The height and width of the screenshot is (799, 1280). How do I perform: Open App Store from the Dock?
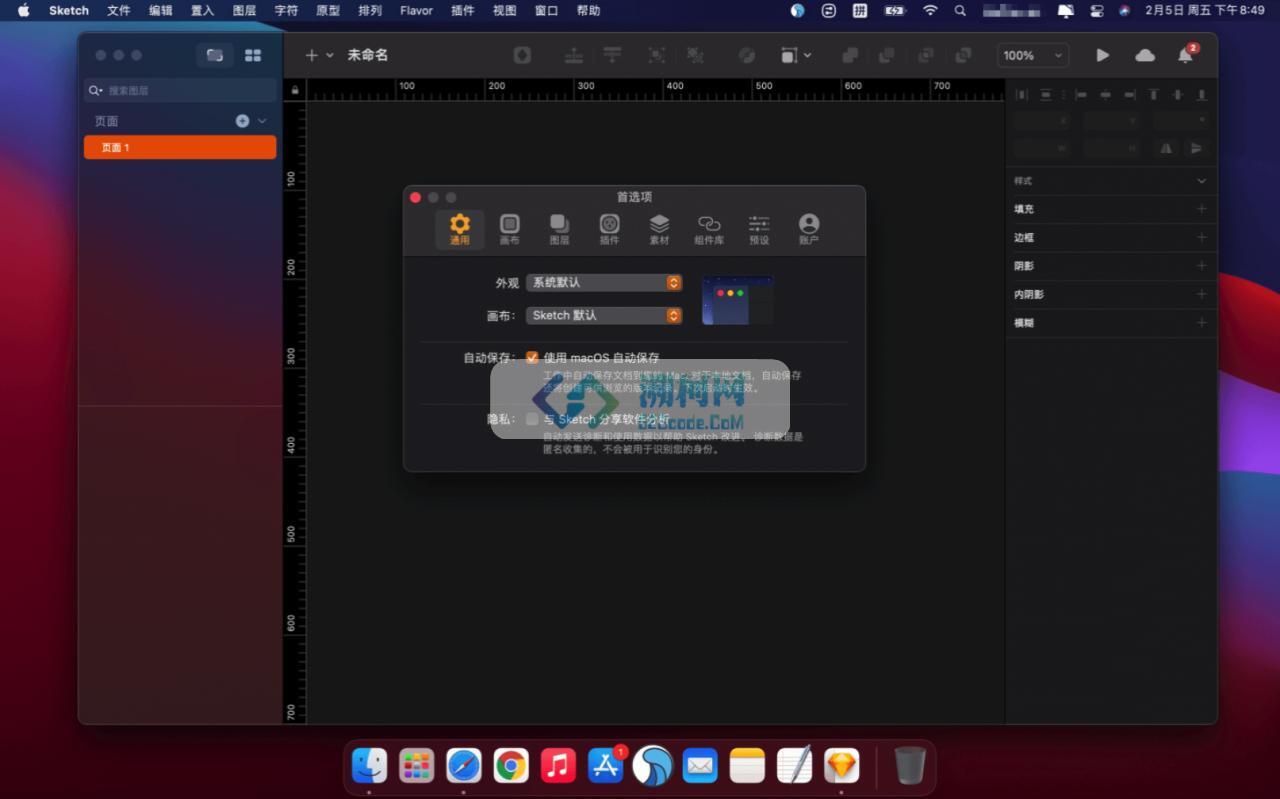(606, 767)
